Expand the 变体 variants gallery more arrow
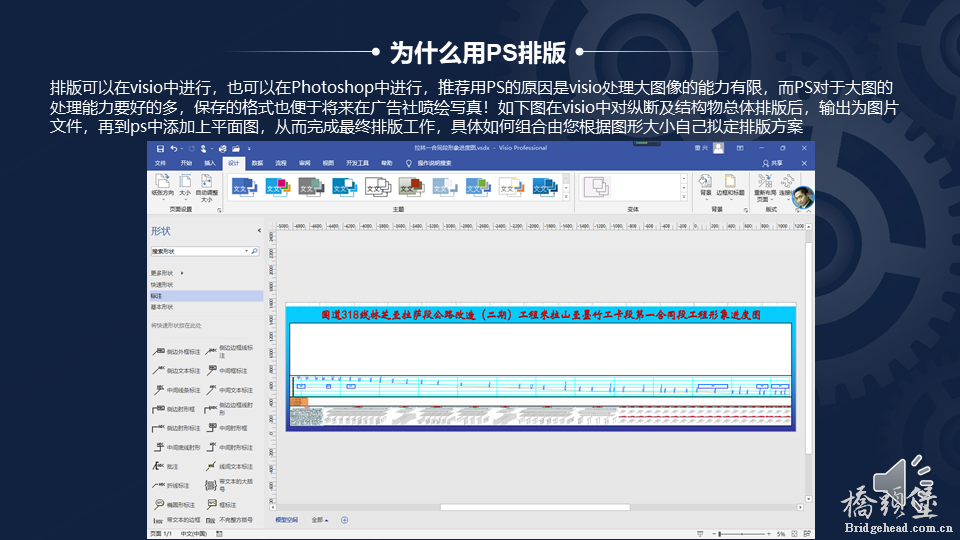960x540 pixels. tap(684, 198)
